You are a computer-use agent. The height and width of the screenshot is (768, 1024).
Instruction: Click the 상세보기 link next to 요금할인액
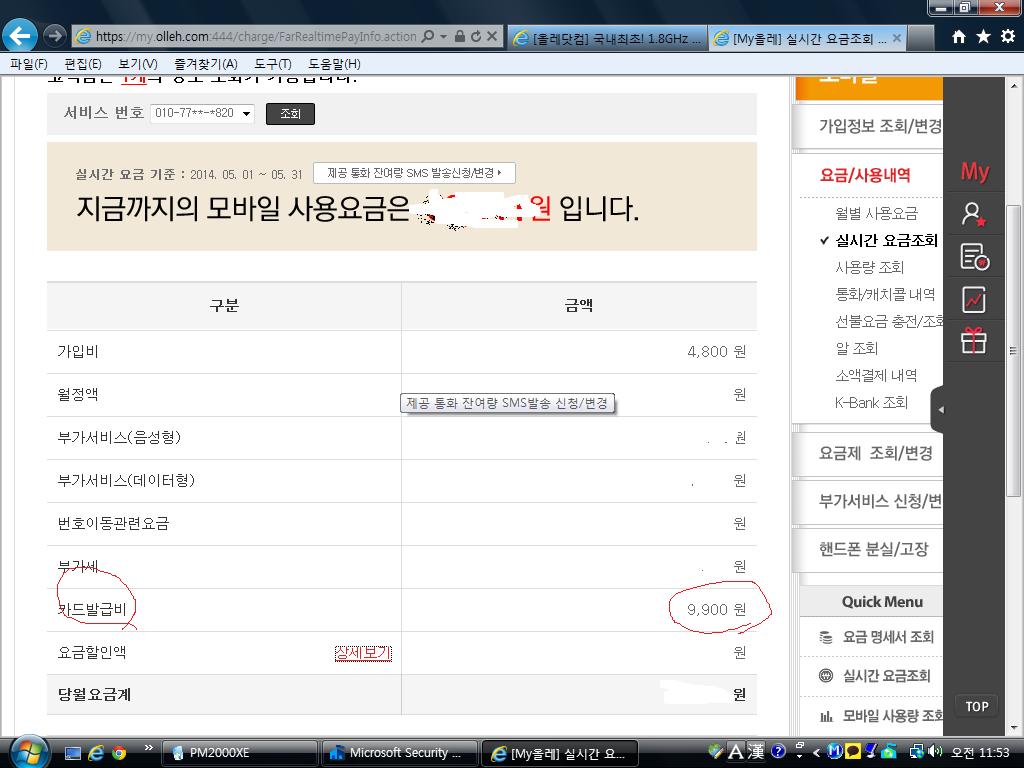coord(362,653)
